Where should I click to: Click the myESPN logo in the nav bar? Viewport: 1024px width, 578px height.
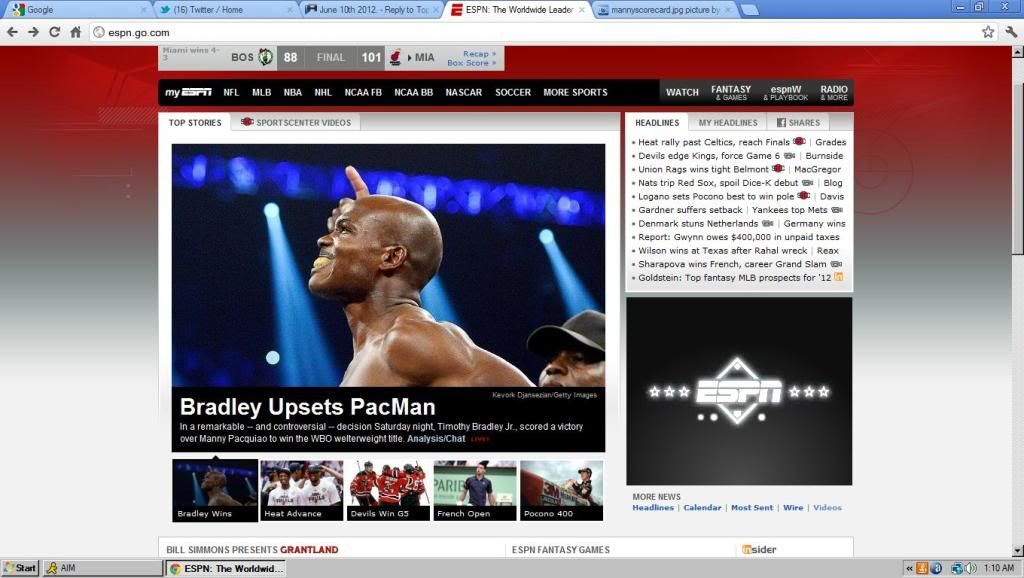[x=188, y=92]
